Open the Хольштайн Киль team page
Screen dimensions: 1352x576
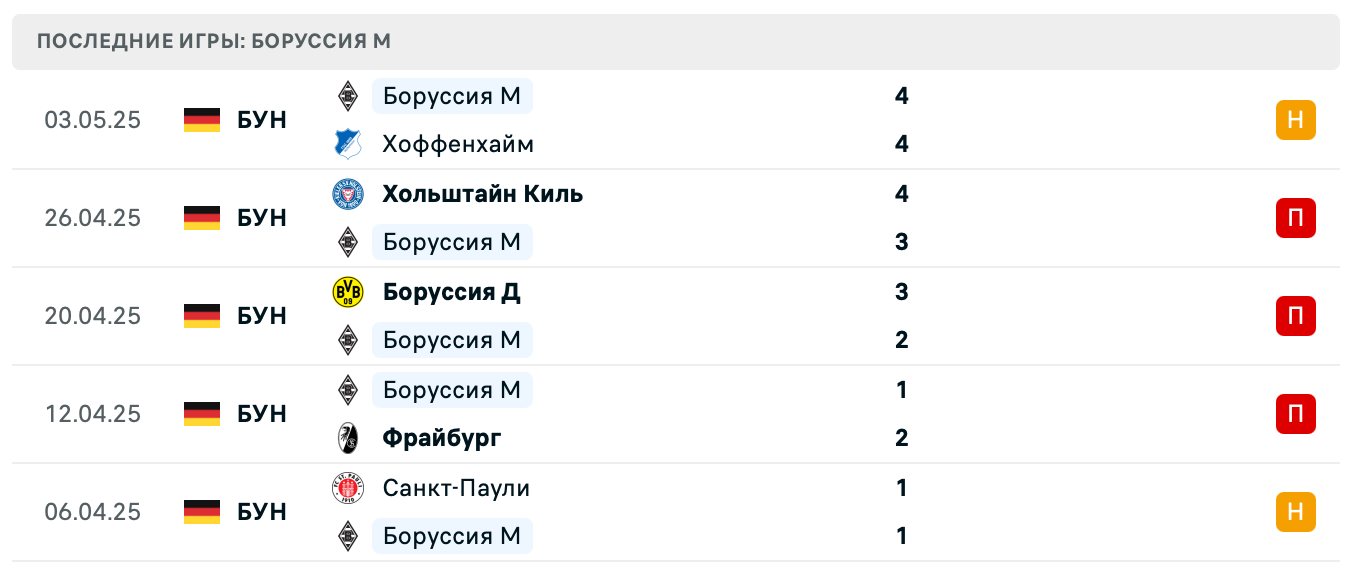(482, 194)
